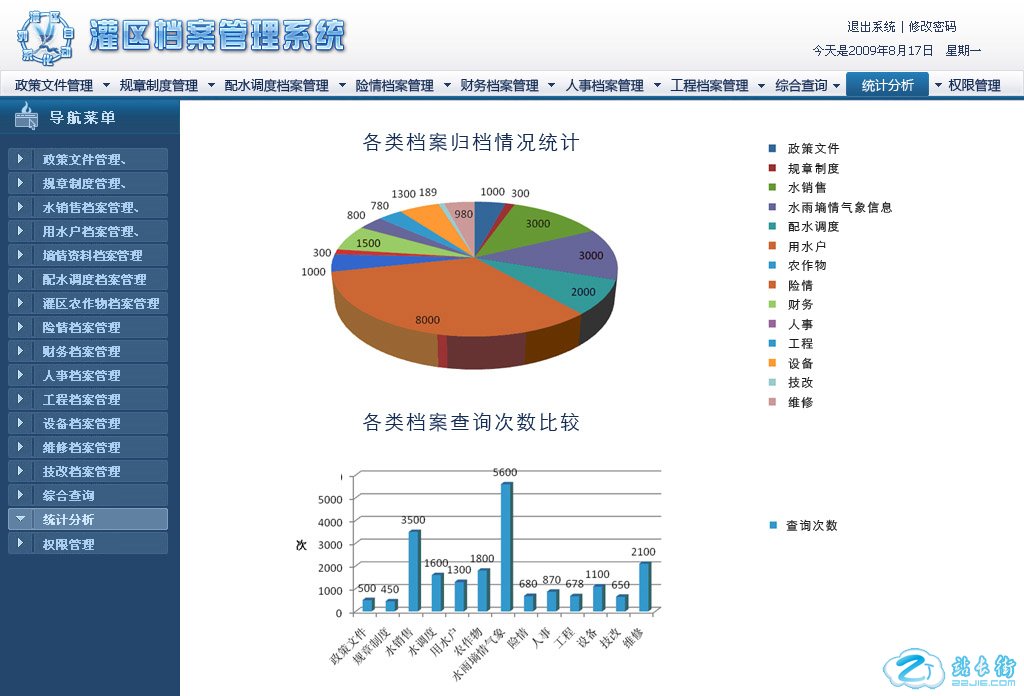The height and width of the screenshot is (696, 1024).
Task: Click the 政策文件 blue legend marker
Action: pyautogui.click(x=772, y=148)
